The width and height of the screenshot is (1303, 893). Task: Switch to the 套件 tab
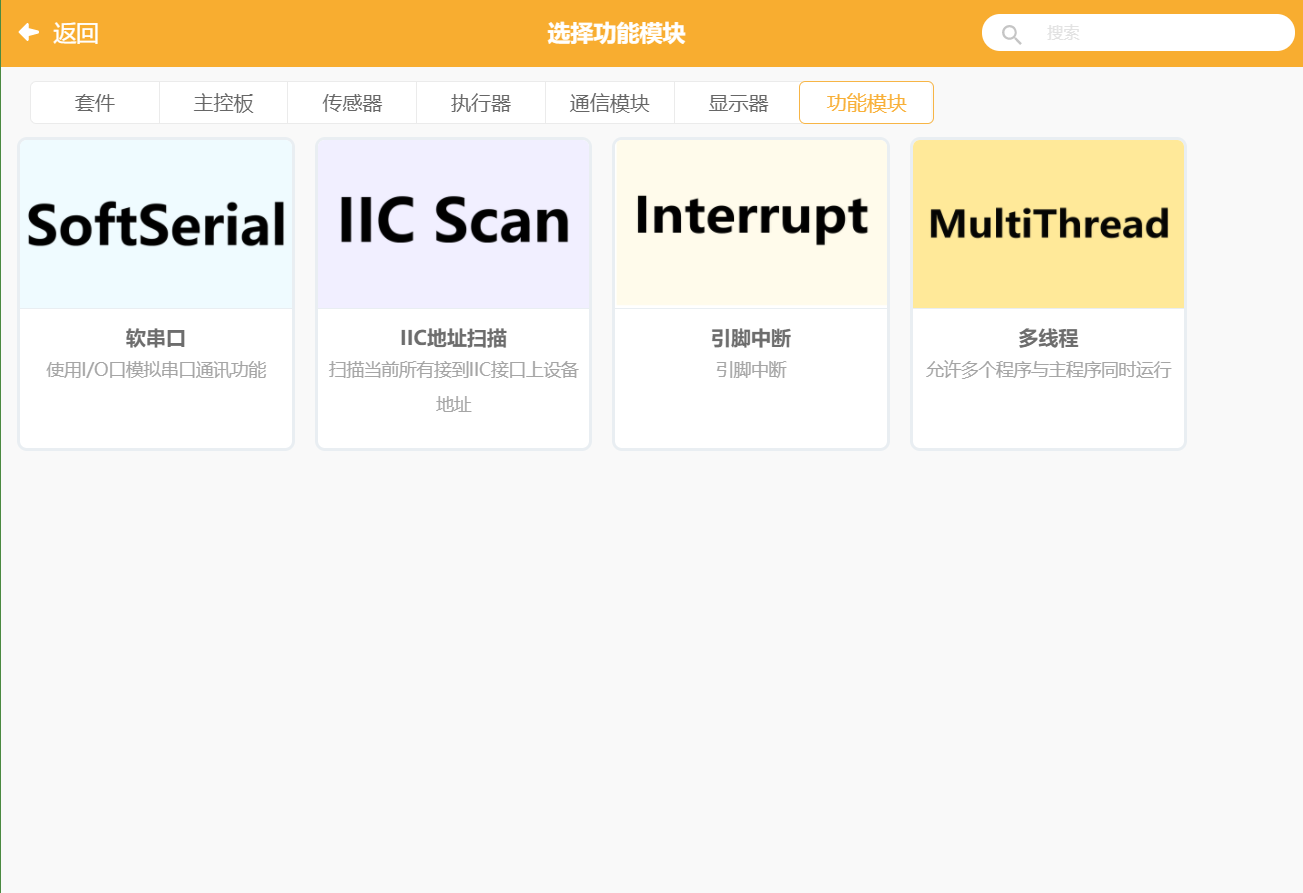(94, 102)
